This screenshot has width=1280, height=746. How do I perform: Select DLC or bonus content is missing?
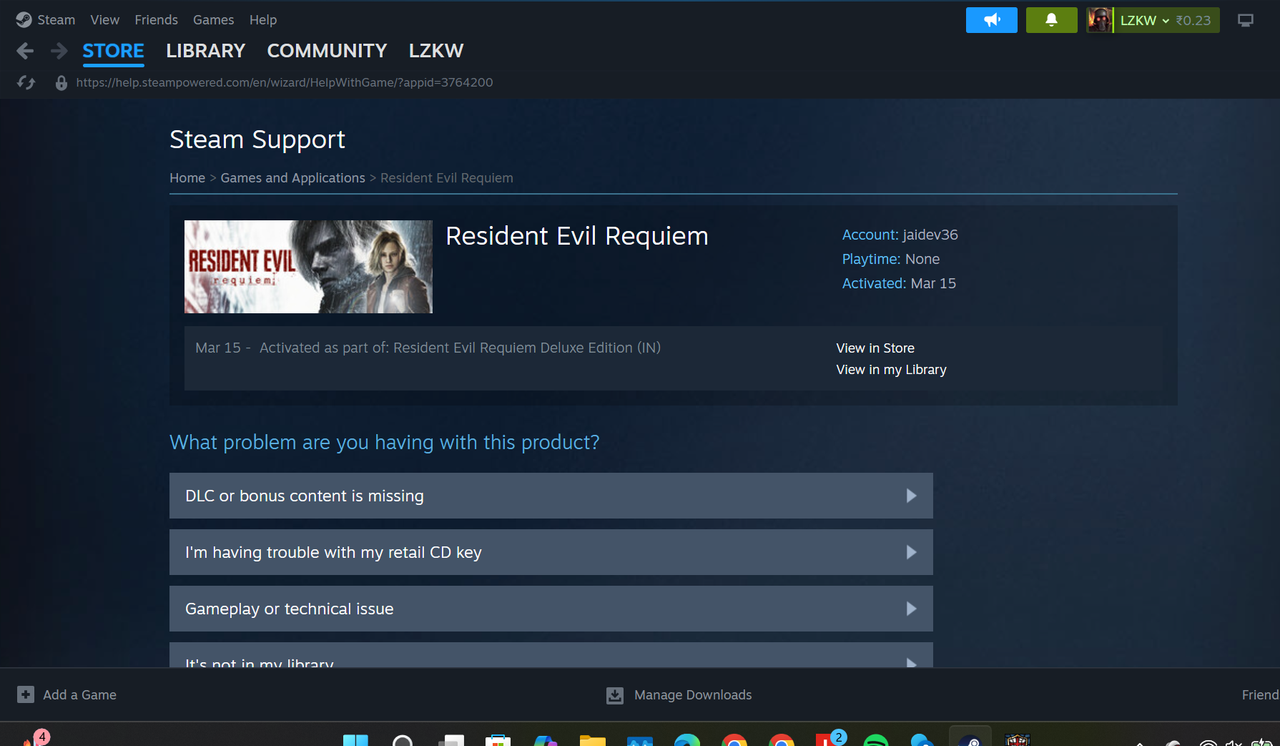click(551, 496)
